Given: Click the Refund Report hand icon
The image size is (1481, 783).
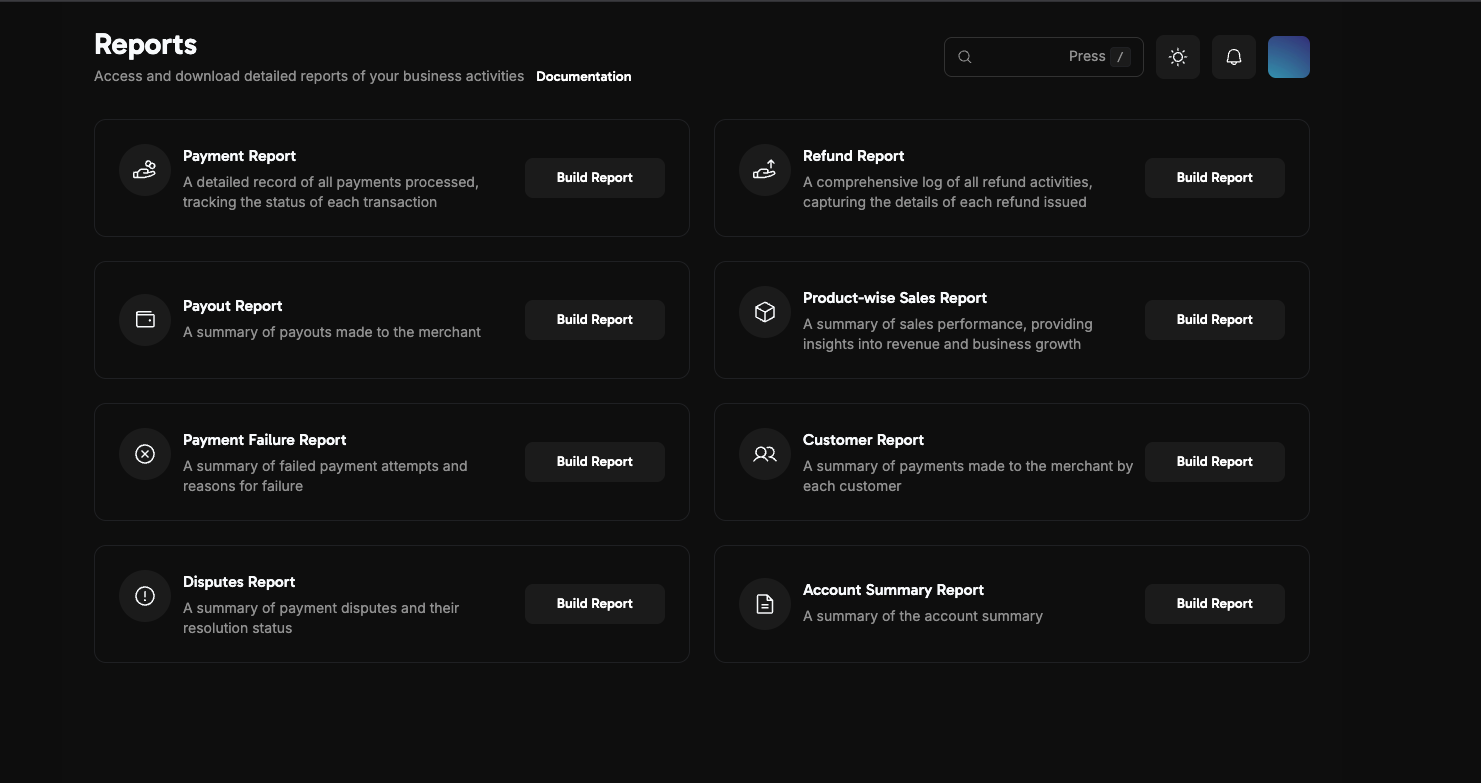Looking at the screenshot, I should pos(764,170).
